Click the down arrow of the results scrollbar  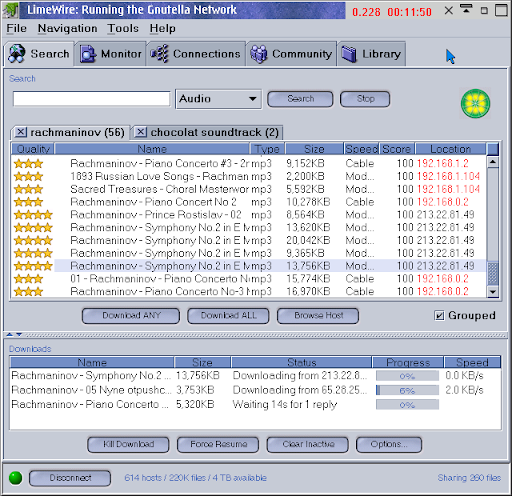(493, 292)
